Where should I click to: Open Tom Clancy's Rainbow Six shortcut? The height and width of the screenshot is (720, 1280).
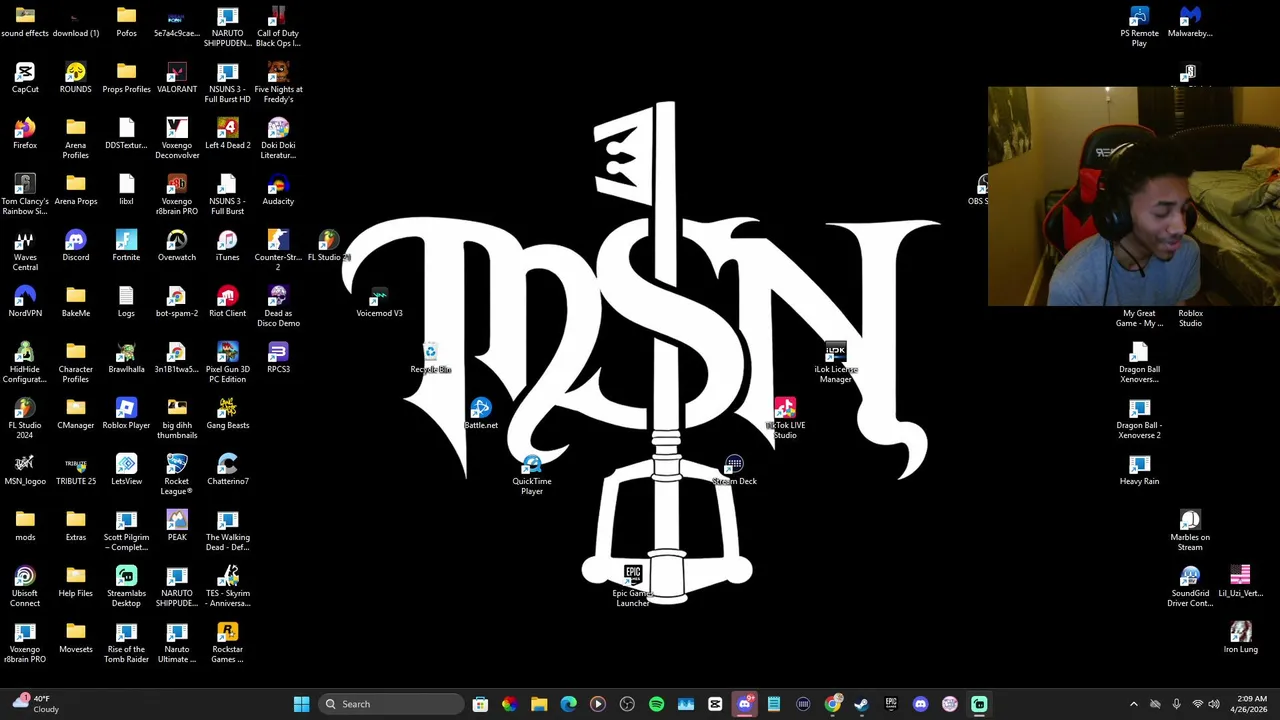click(x=25, y=194)
